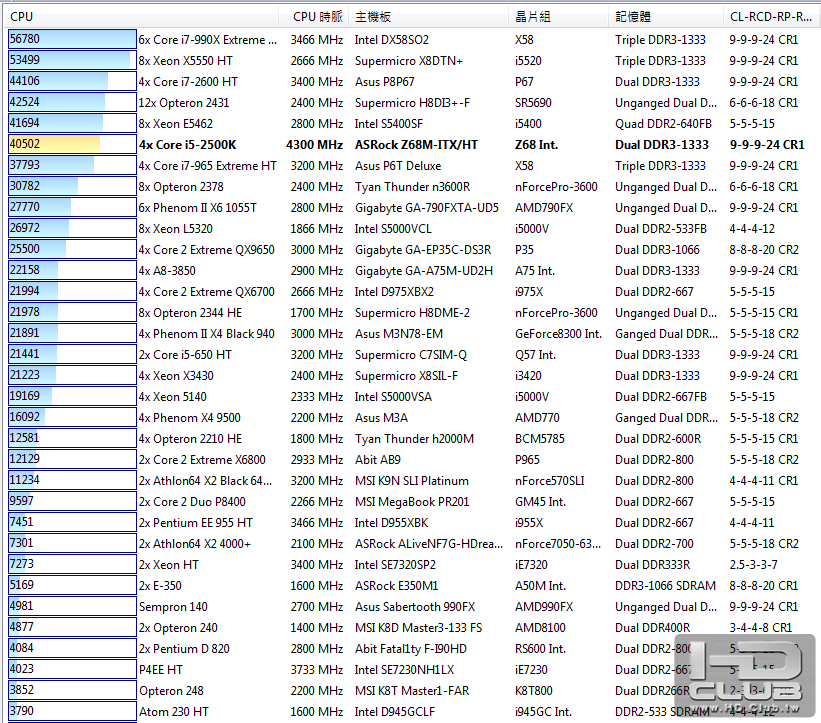Click motherboard cell ASRock Z68M-ITX/HT

[x=416, y=144]
